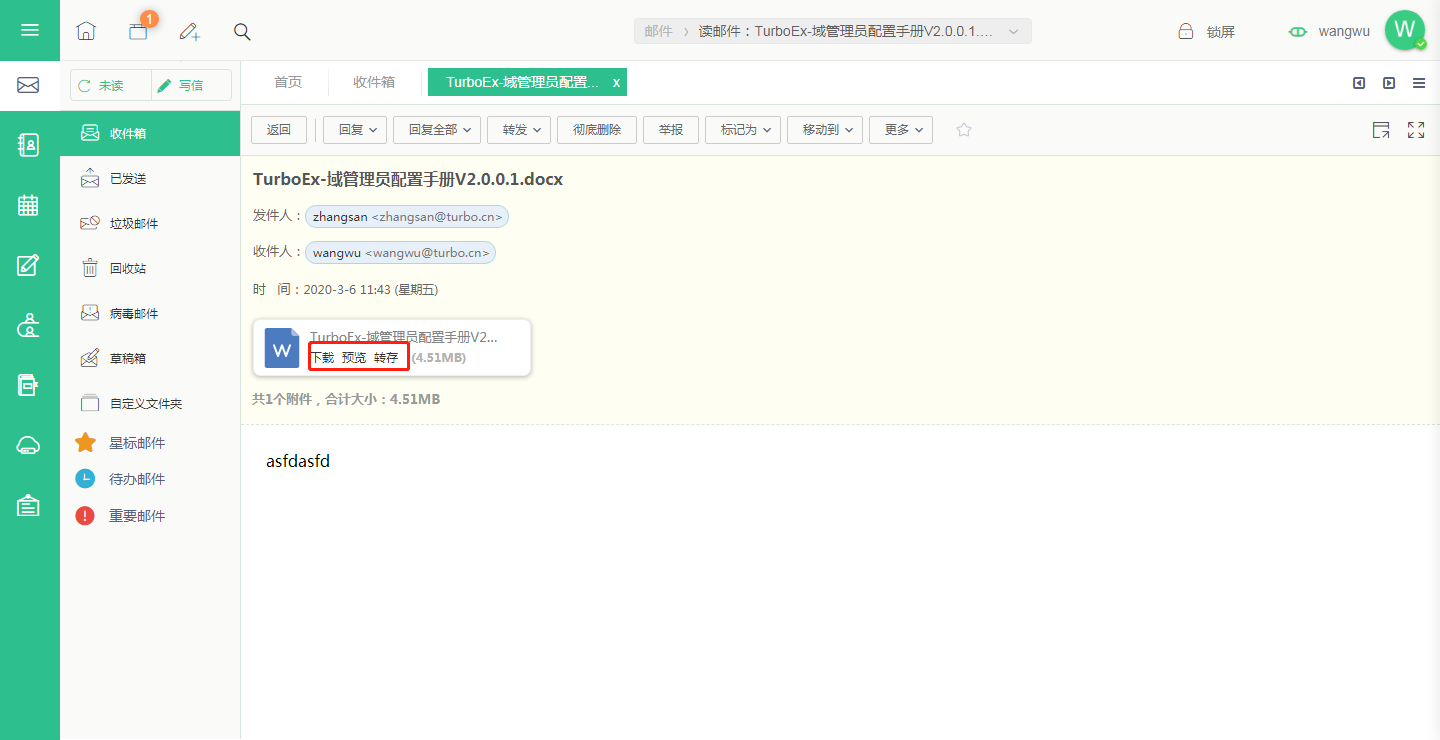1440x740 pixels.
Task: Open search with the magnifier icon
Action: (242, 31)
